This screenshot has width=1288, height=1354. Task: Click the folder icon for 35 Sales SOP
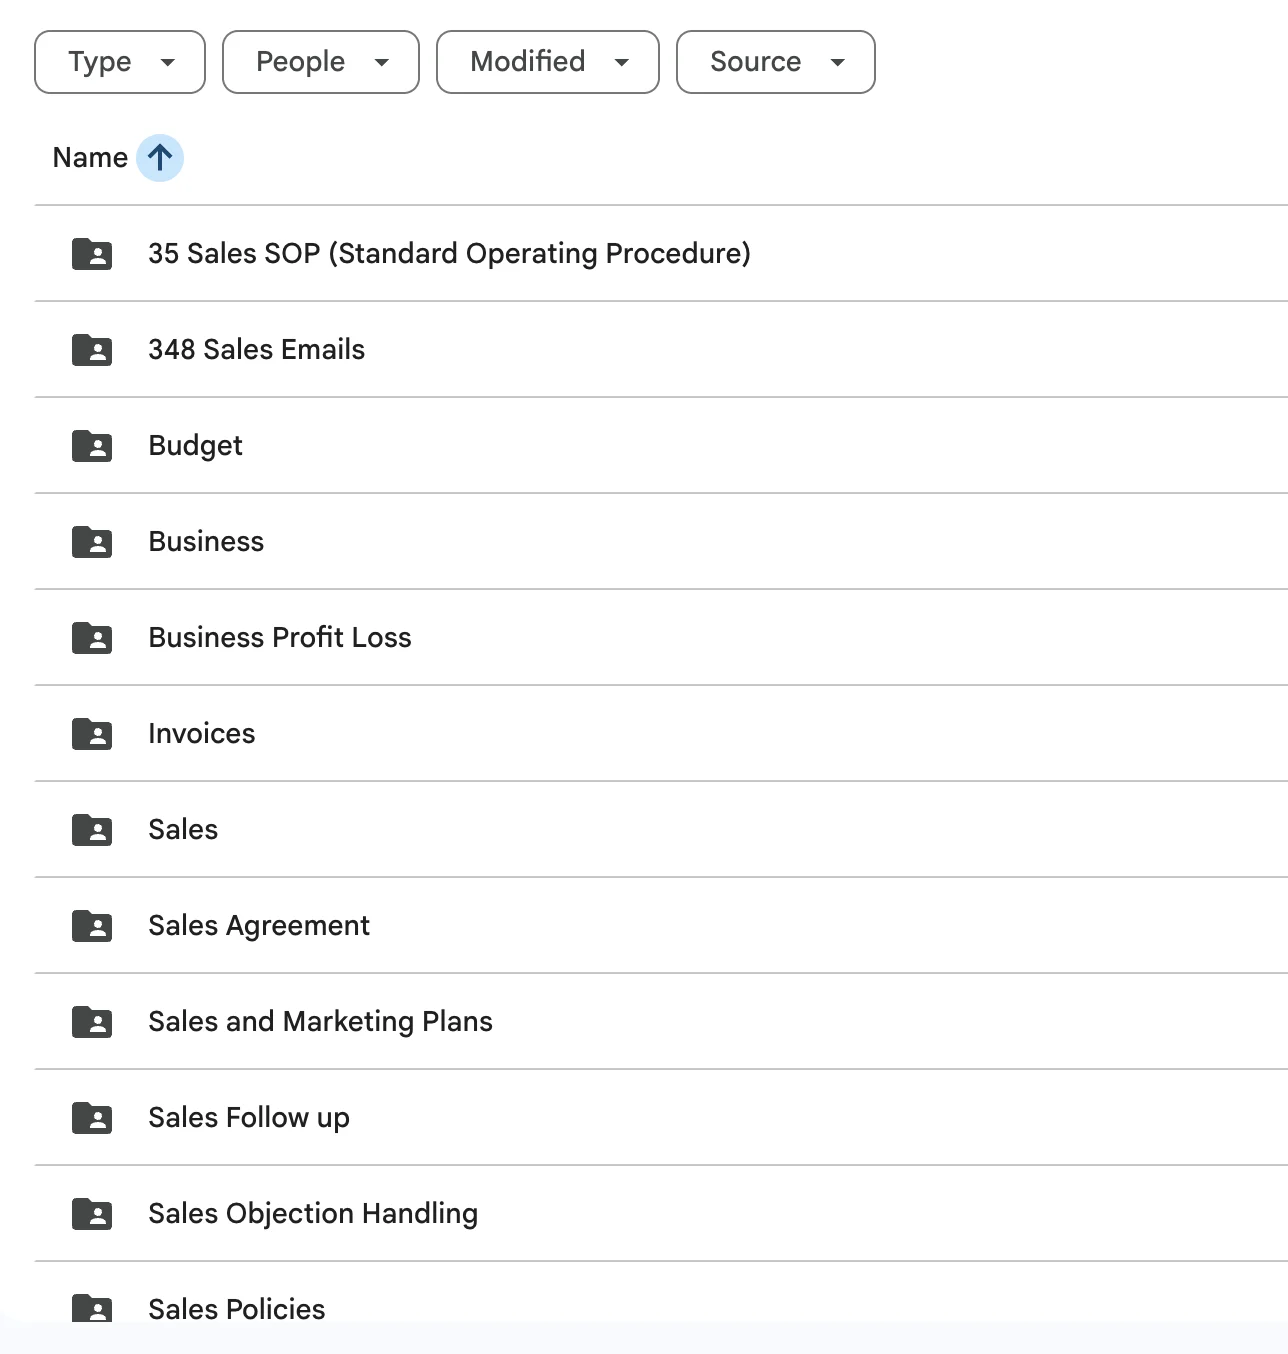(x=92, y=254)
